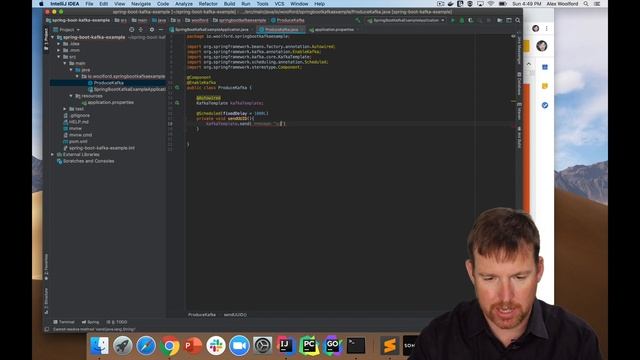
Task: Click the locate/scroll-from-source target icon in Project panel
Action: click(x=131, y=29)
